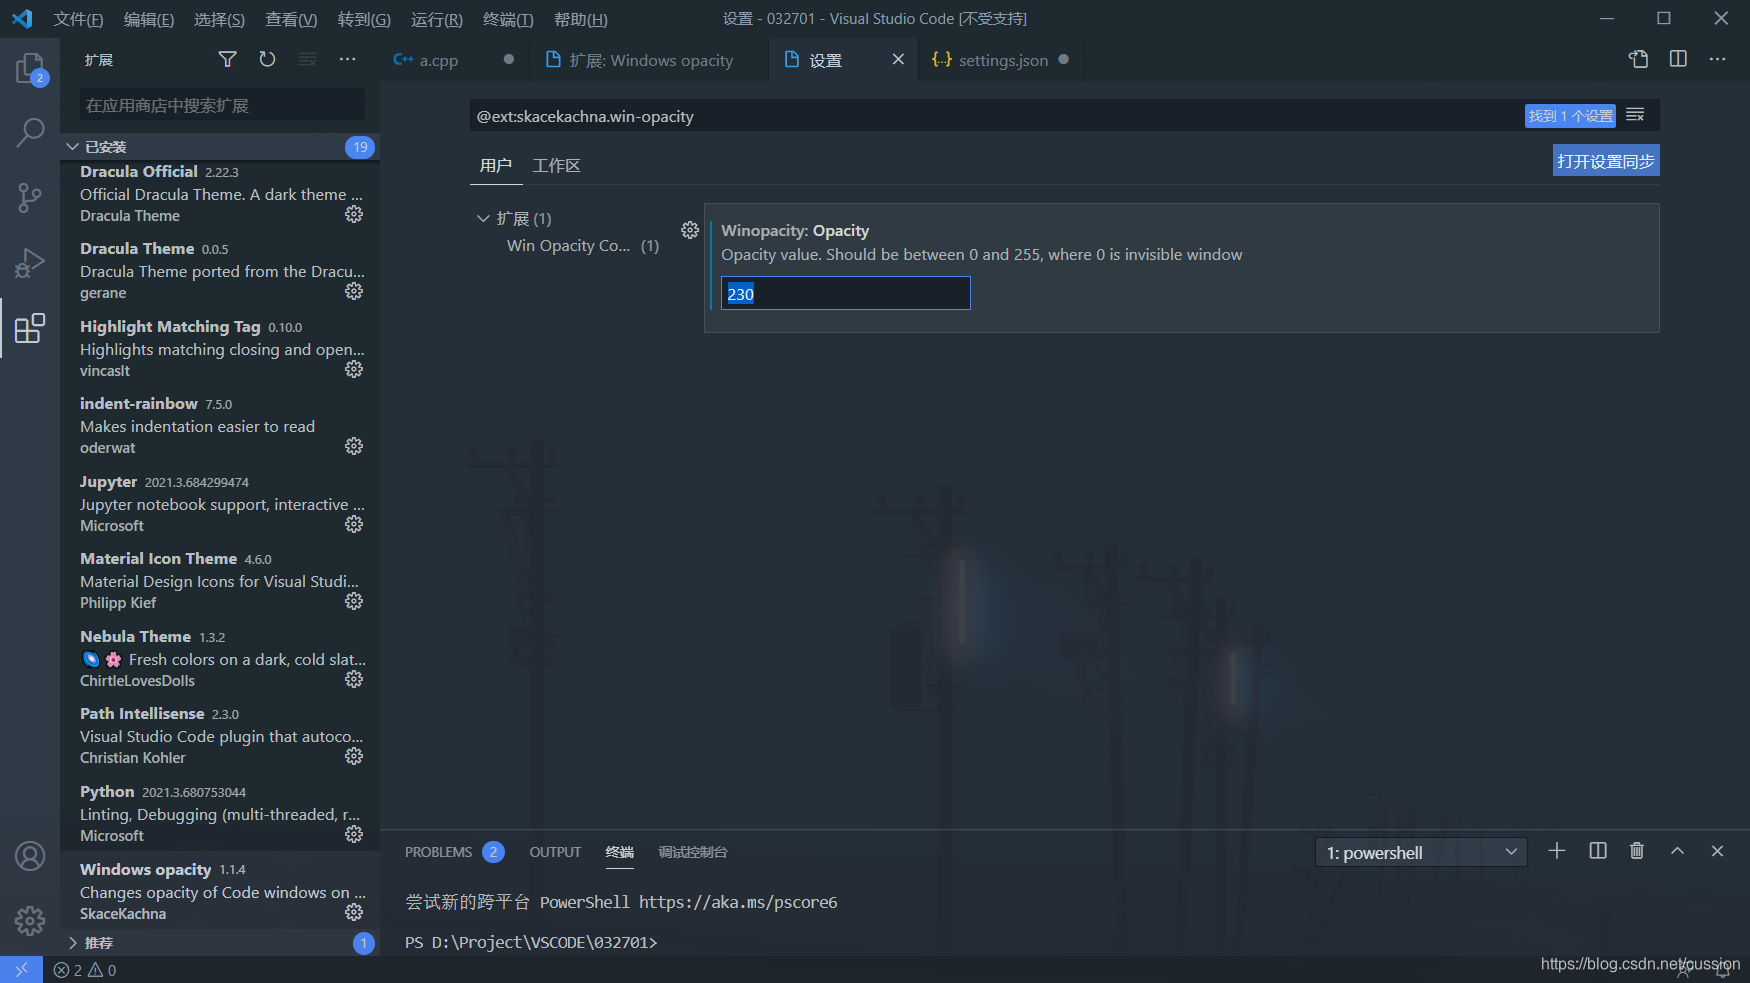Clear settings search input icon

tap(1635, 115)
